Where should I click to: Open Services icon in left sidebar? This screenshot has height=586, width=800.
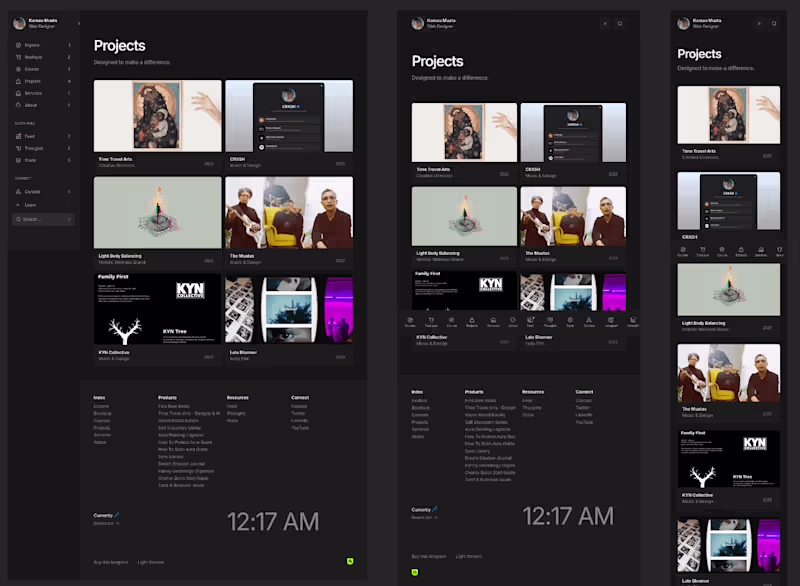pos(18,93)
